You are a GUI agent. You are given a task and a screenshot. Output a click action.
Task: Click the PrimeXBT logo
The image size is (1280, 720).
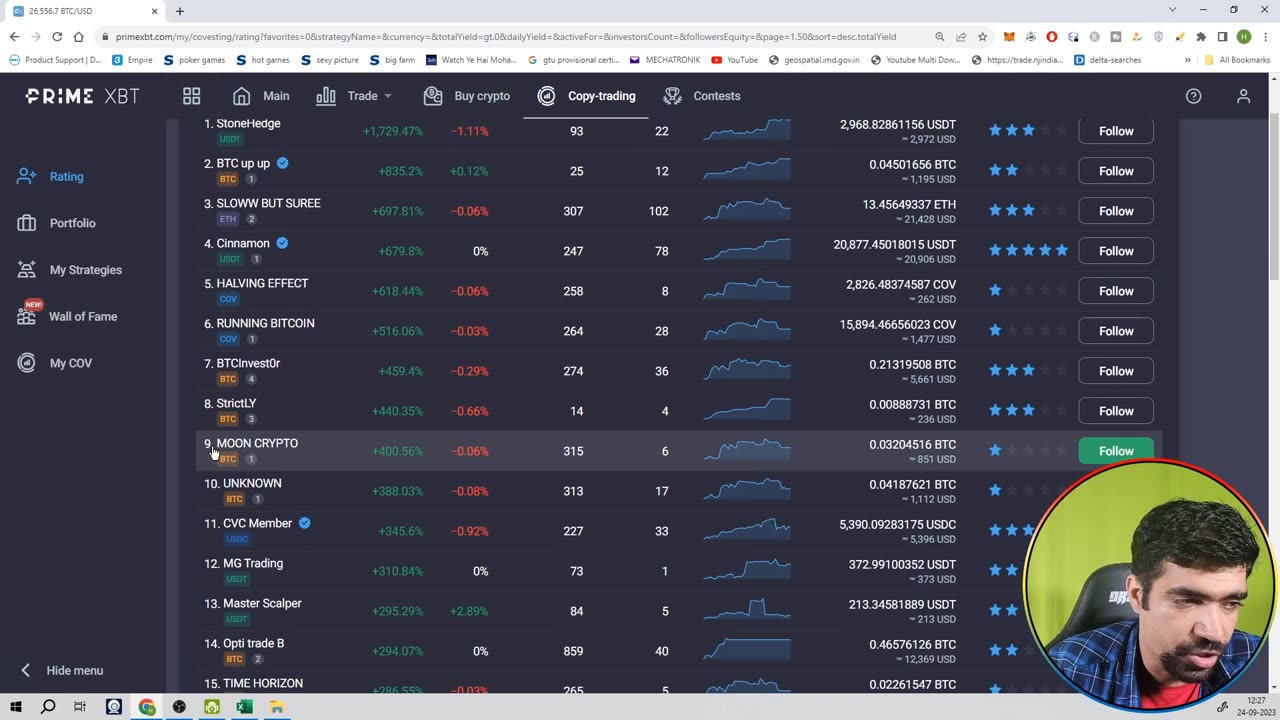(x=82, y=96)
